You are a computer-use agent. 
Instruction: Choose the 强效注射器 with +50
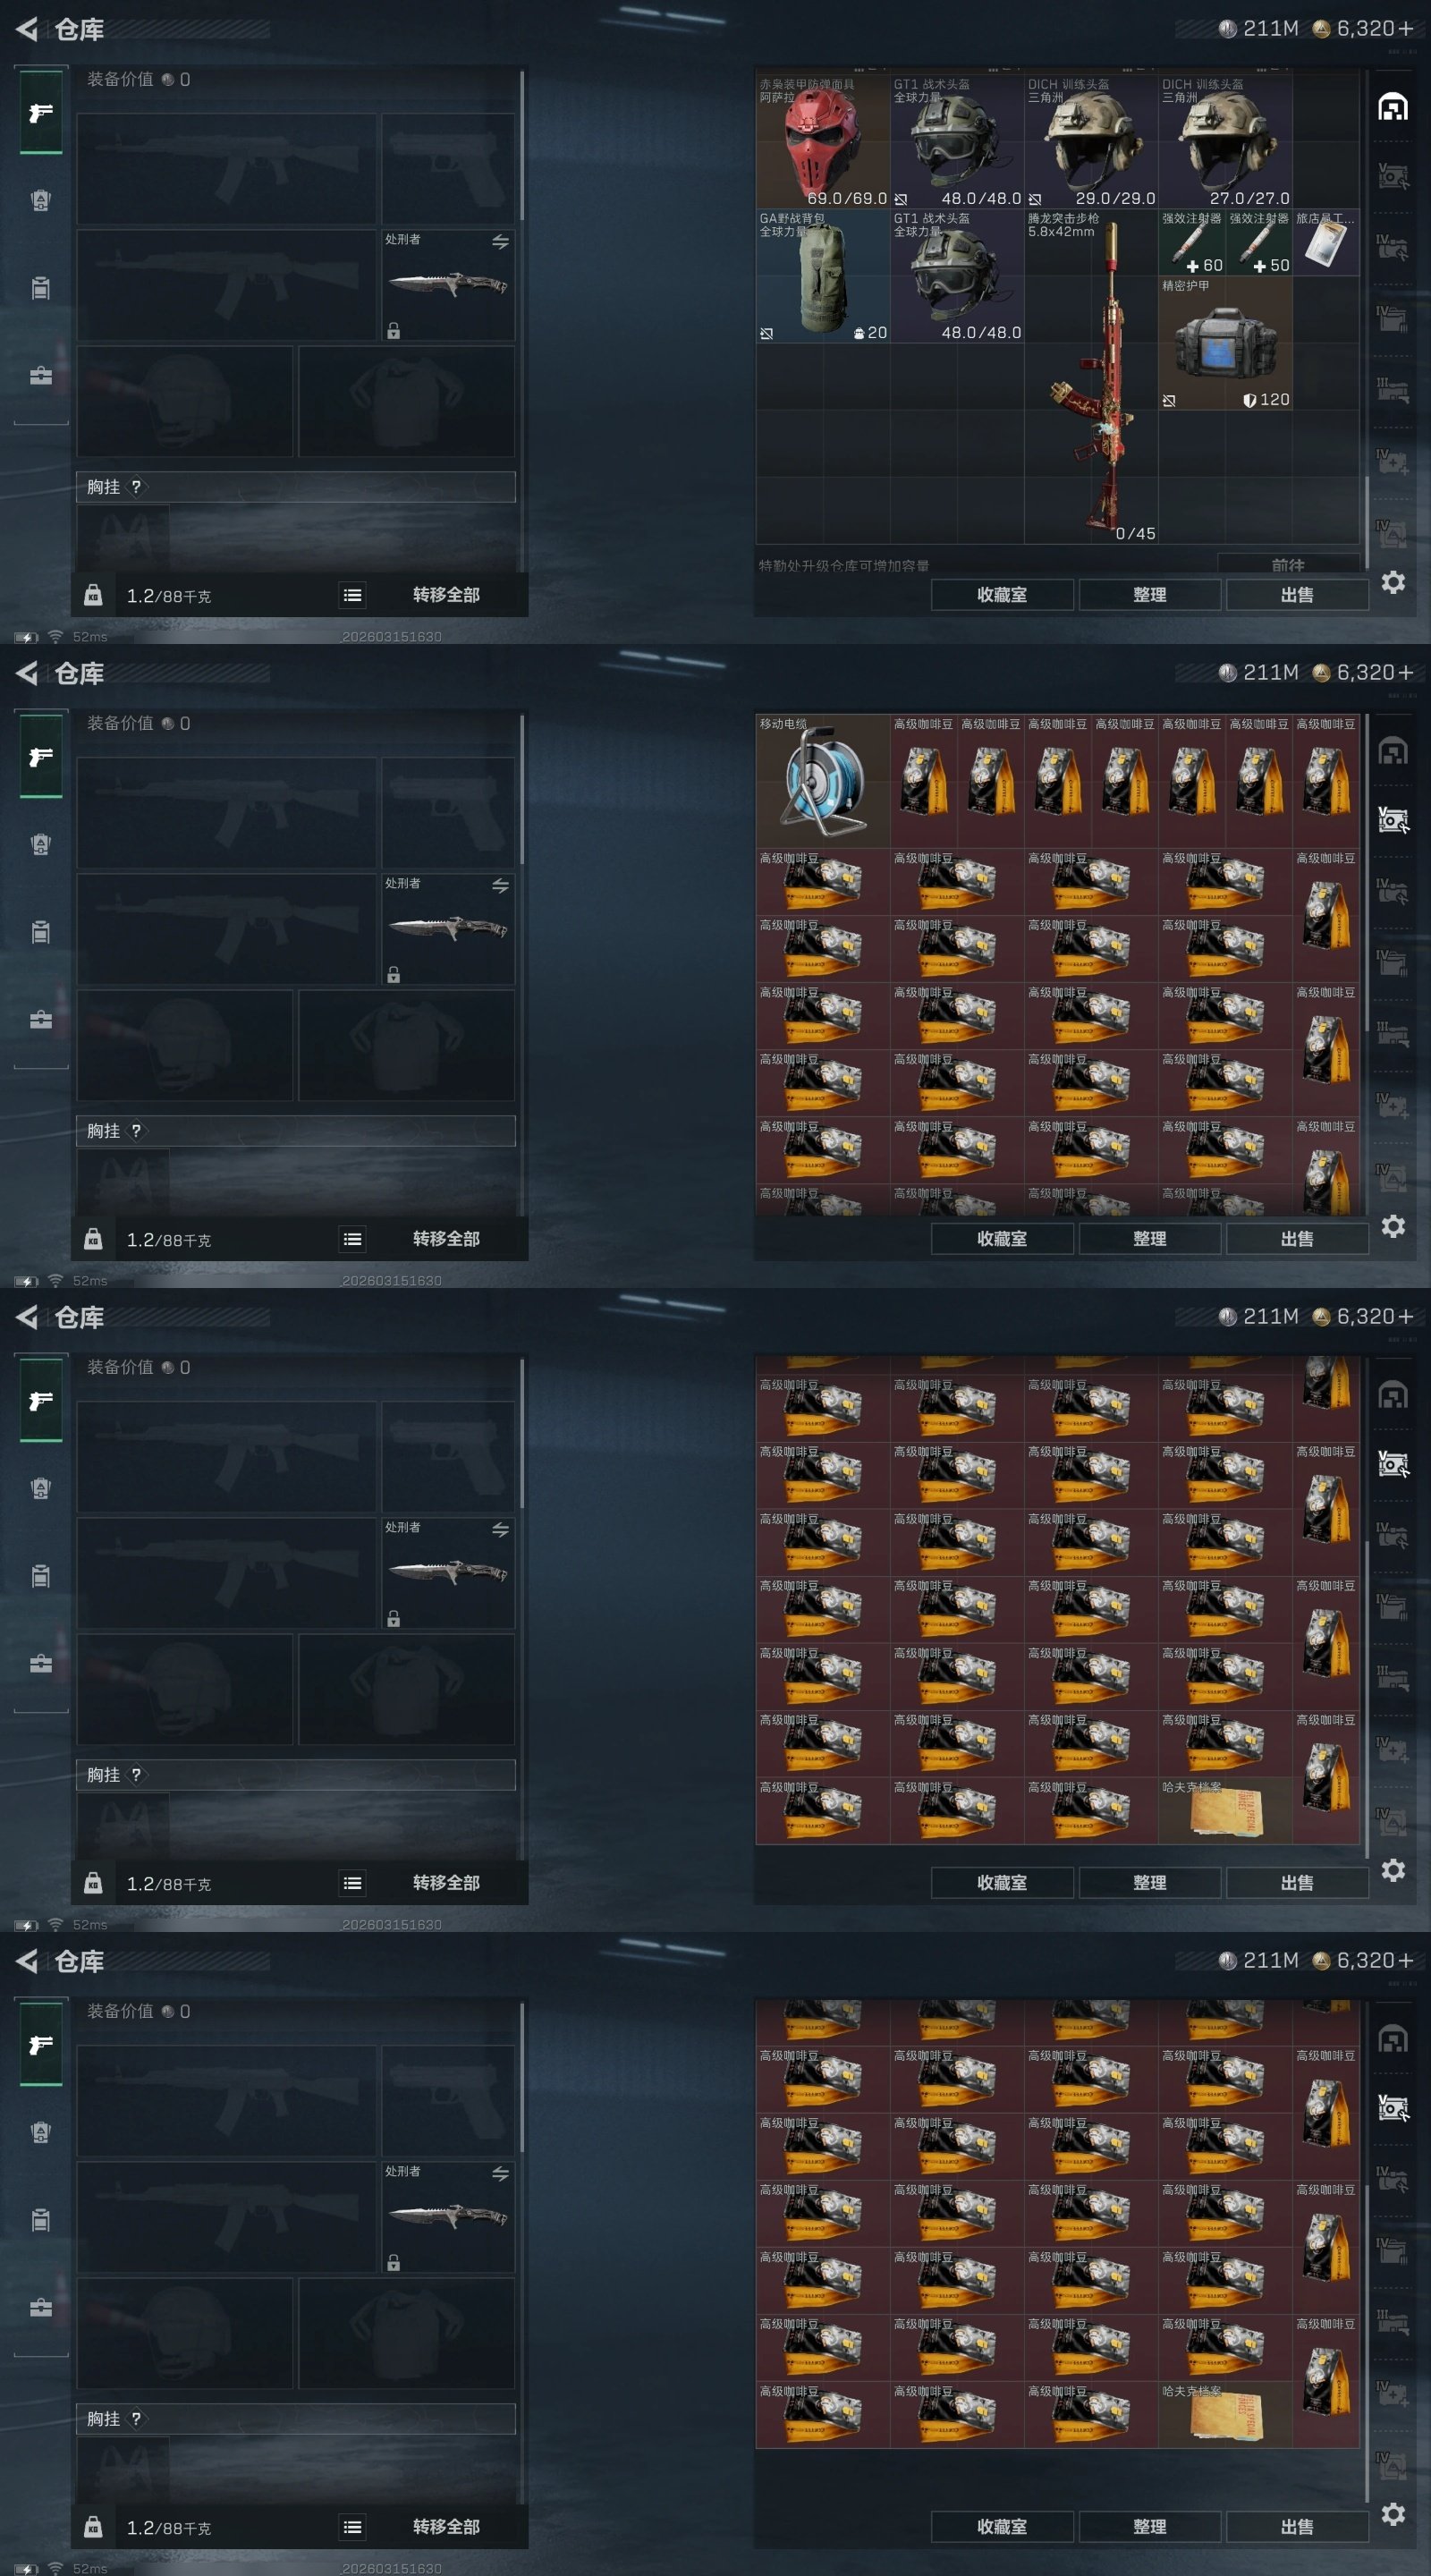tap(1259, 243)
